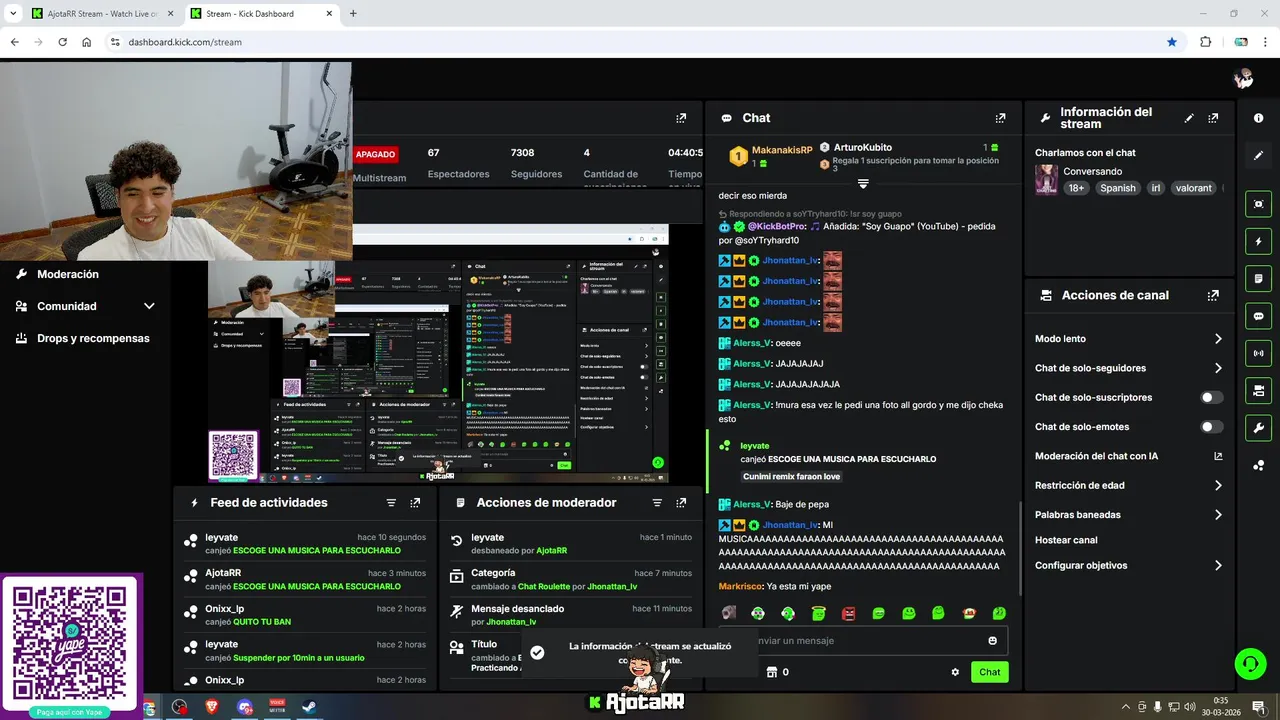The width and height of the screenshot is (1280, 720).
Task: Click the shop icon below message box
Action: (x=771, y=672)
